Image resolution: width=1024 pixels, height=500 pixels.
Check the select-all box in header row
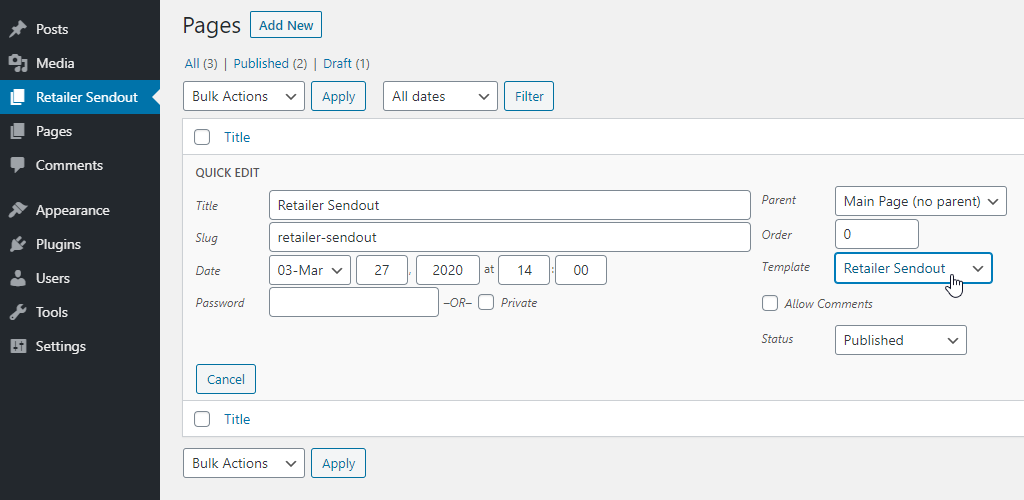pos(202,137)
